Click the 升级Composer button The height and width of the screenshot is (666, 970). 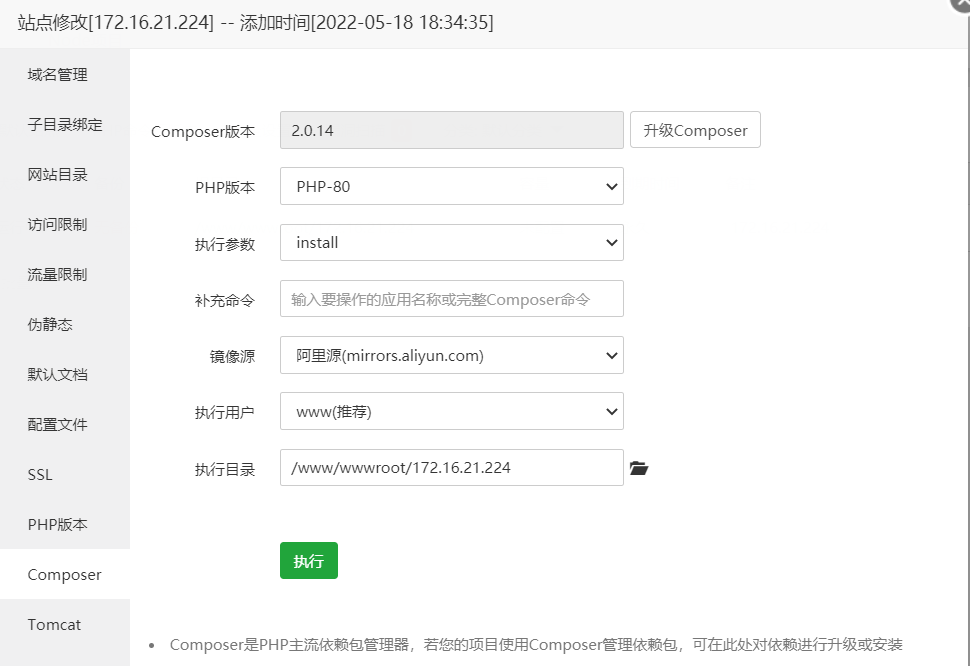(x=695, y=130)
